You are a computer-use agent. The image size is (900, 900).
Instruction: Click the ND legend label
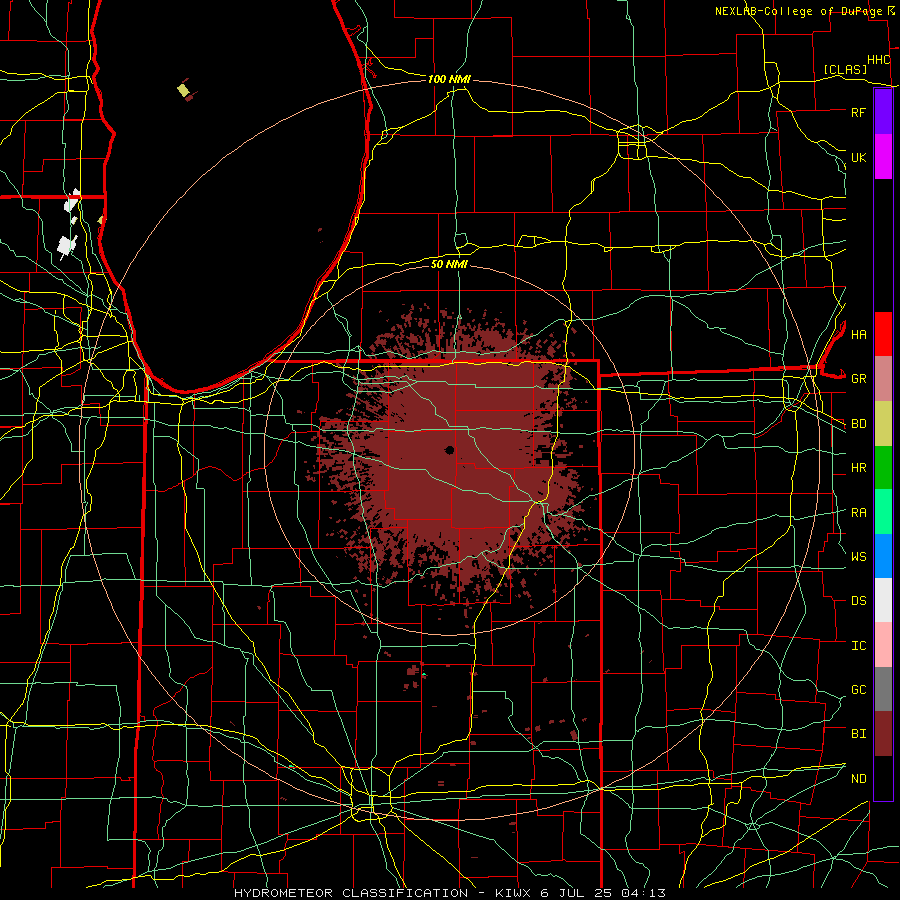point(858,779)
